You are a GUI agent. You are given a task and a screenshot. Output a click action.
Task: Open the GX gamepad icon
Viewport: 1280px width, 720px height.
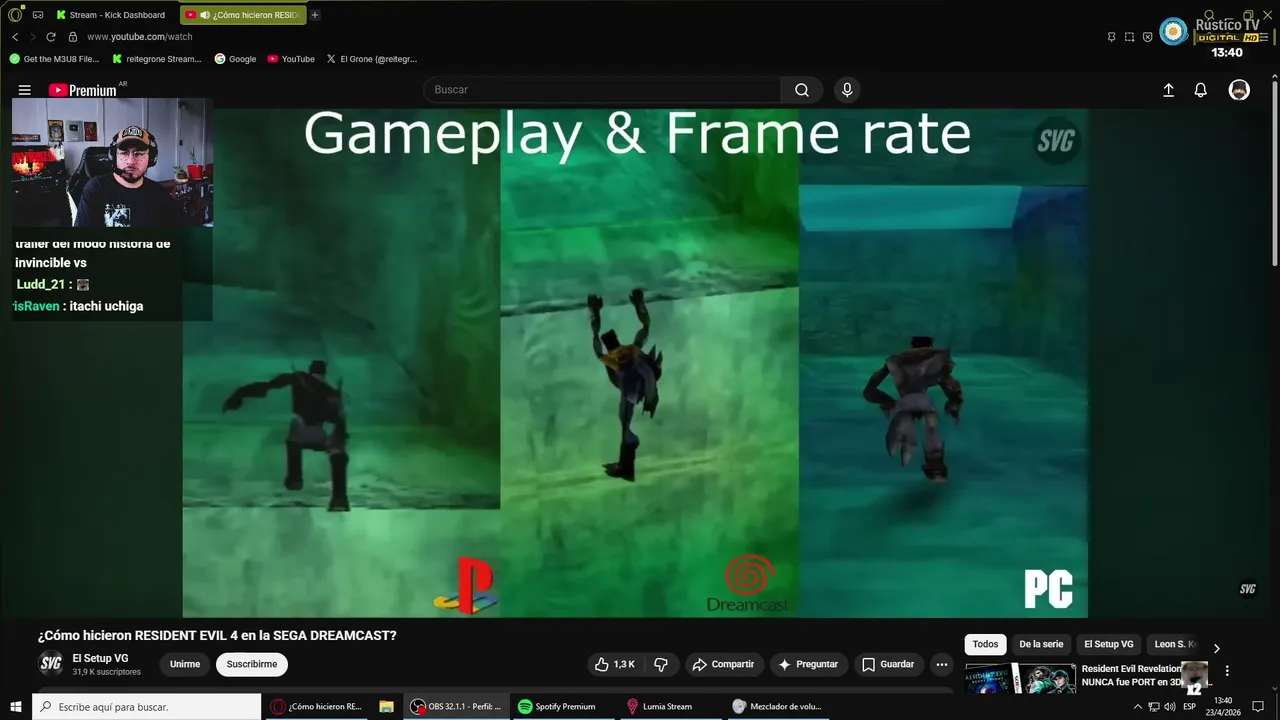tap(38, 15)
